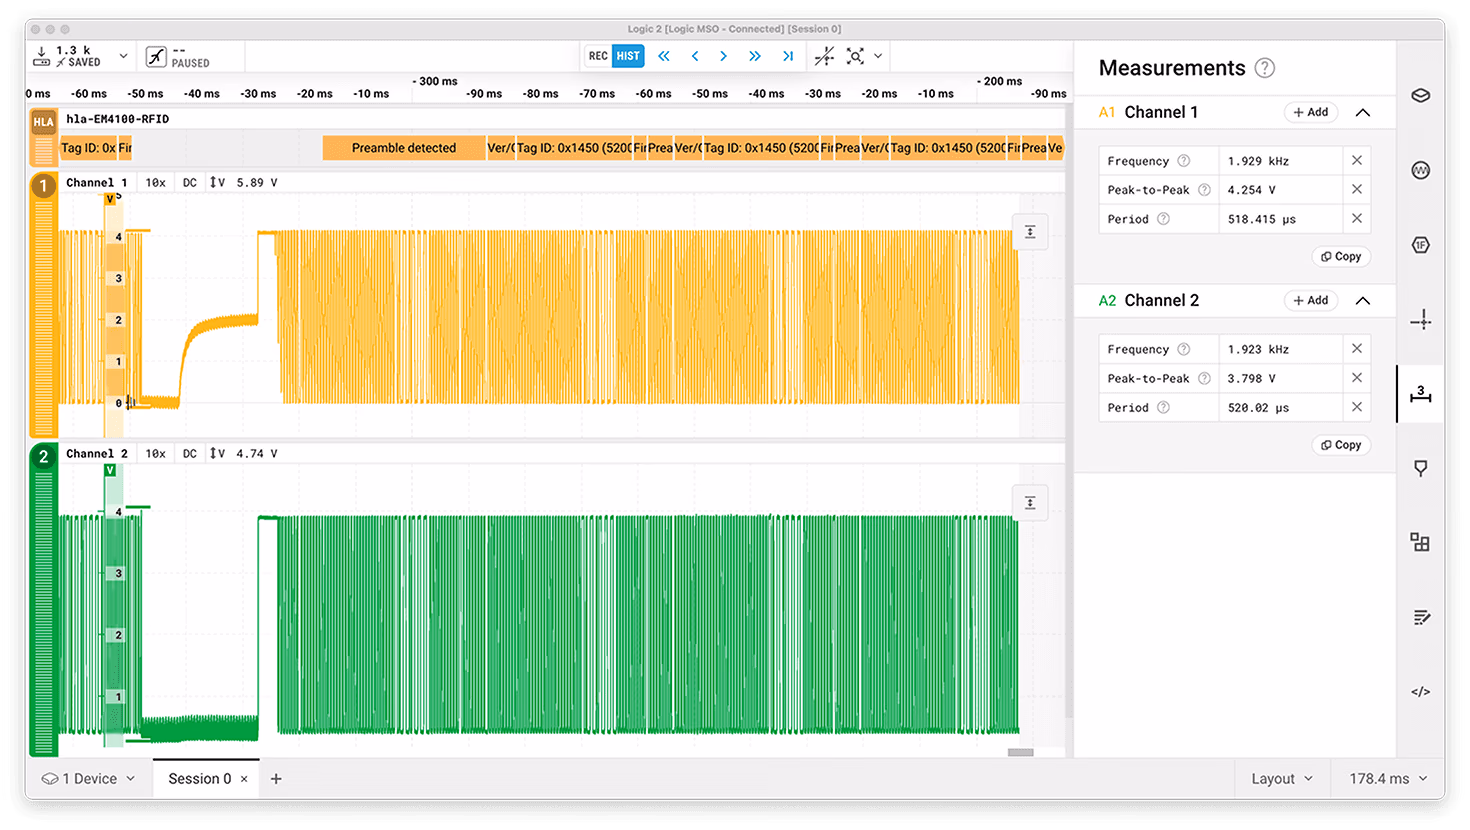Open the Annotations panel
Viewport: 1470px width, 830px height.
[1420, 467]
